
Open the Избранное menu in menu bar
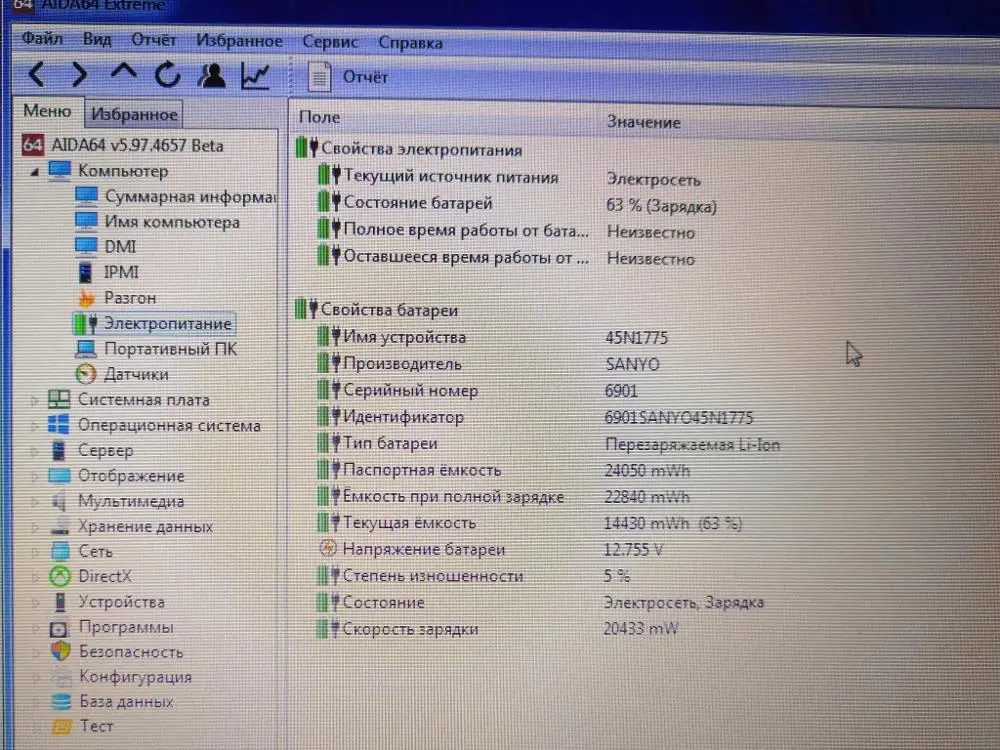pos(239,41)
